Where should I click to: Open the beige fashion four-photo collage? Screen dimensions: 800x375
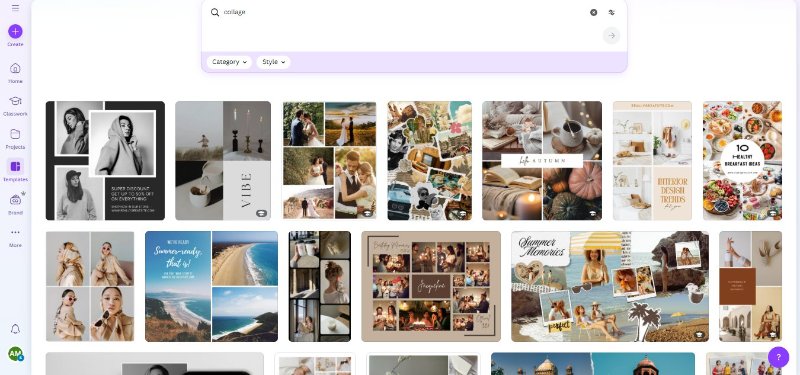pyautogui.click(x=90, y=286)
